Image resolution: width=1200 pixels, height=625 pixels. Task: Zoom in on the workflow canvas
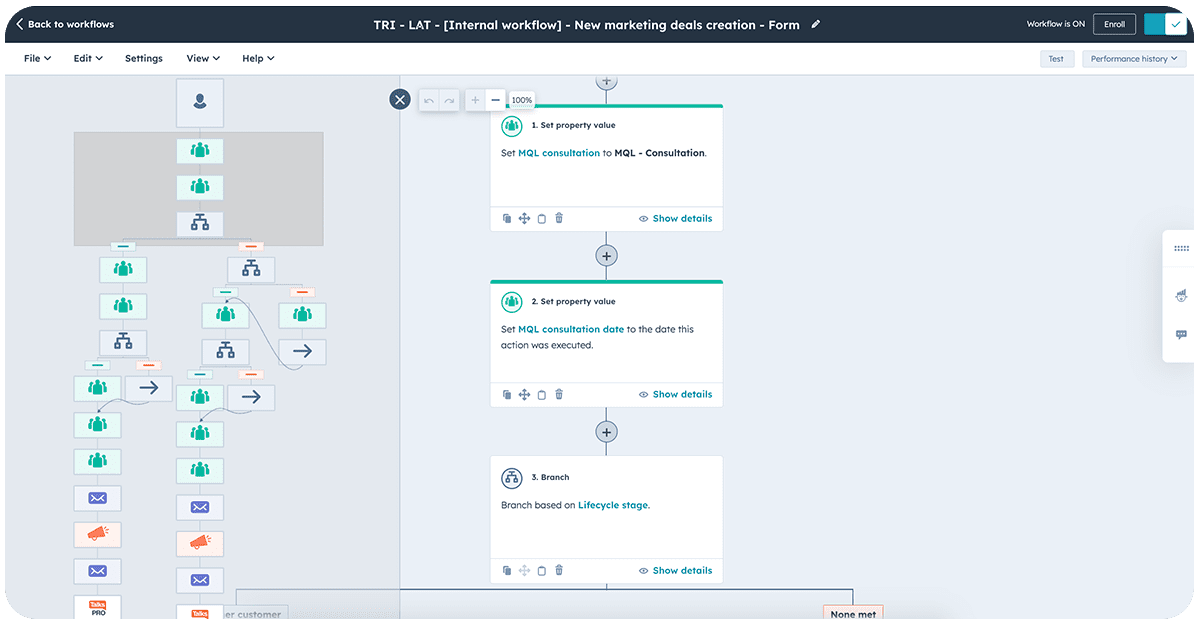tap(475, 100)
